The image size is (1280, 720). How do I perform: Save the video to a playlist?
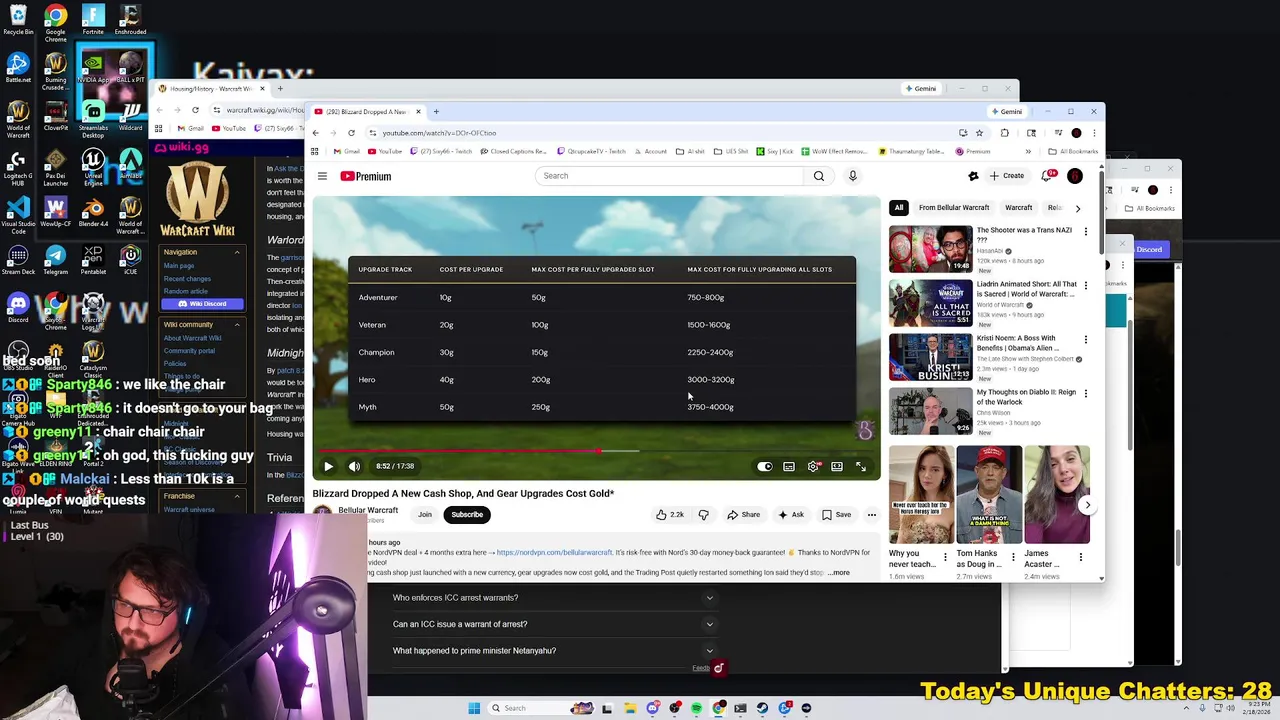pos(836,515)
